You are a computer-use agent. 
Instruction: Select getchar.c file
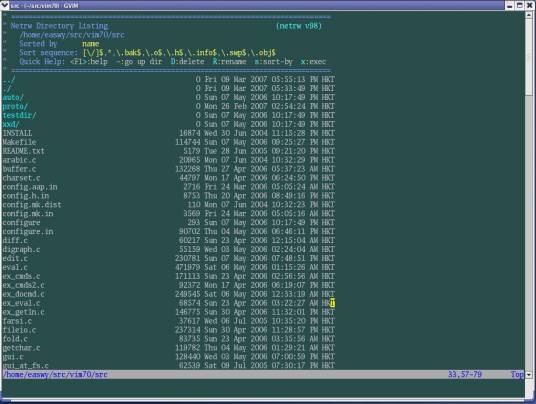(21, 347)
